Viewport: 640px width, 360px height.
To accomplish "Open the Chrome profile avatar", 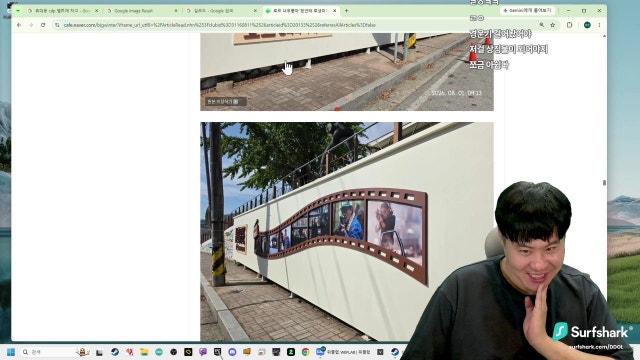I will click(x=587, y=25).
